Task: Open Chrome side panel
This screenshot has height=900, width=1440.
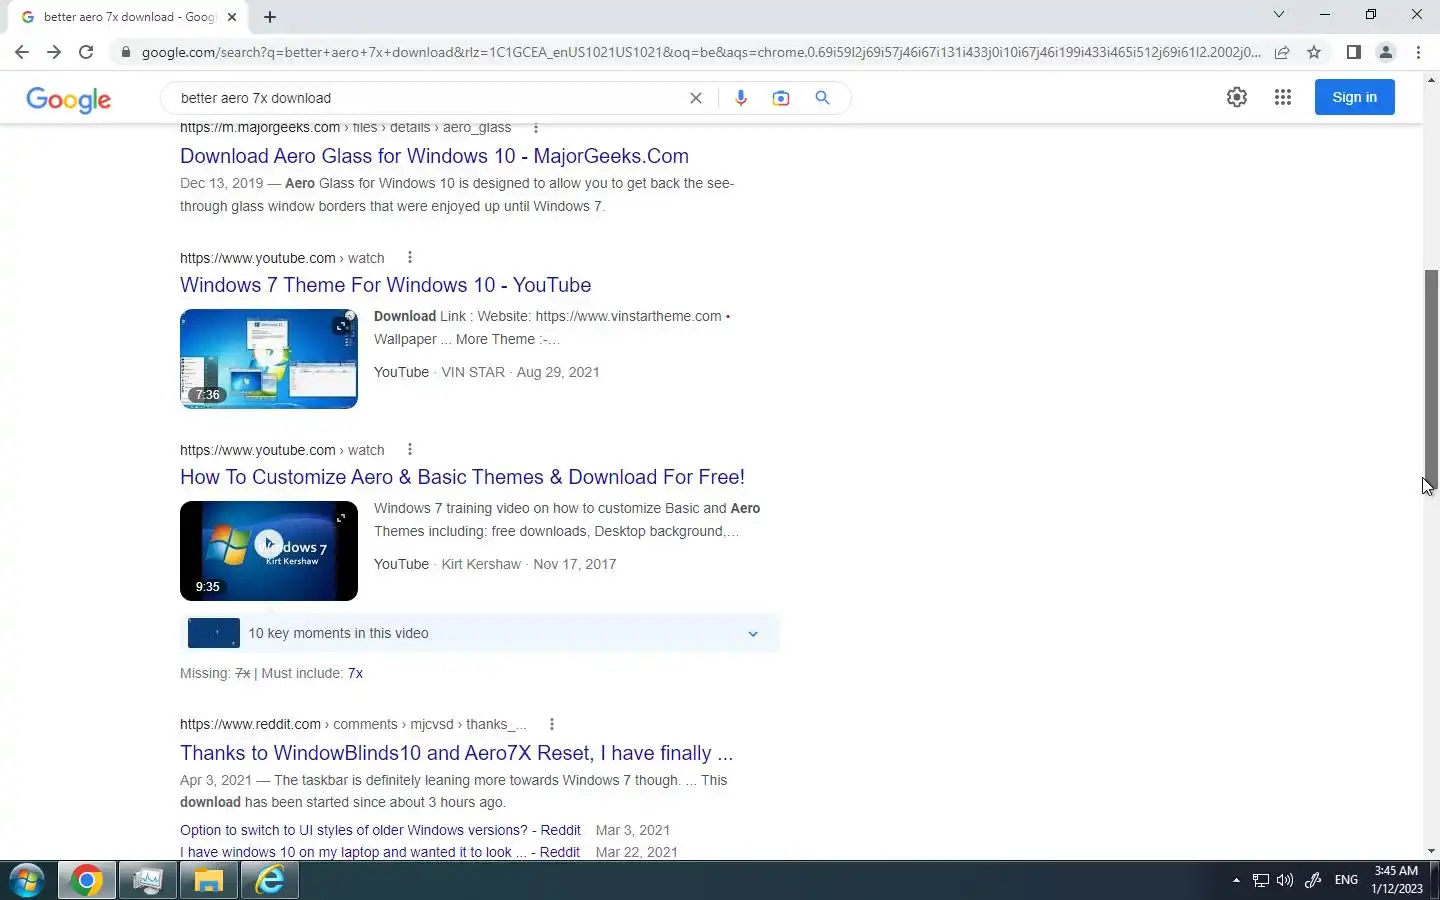Action: click(1353, 52)
